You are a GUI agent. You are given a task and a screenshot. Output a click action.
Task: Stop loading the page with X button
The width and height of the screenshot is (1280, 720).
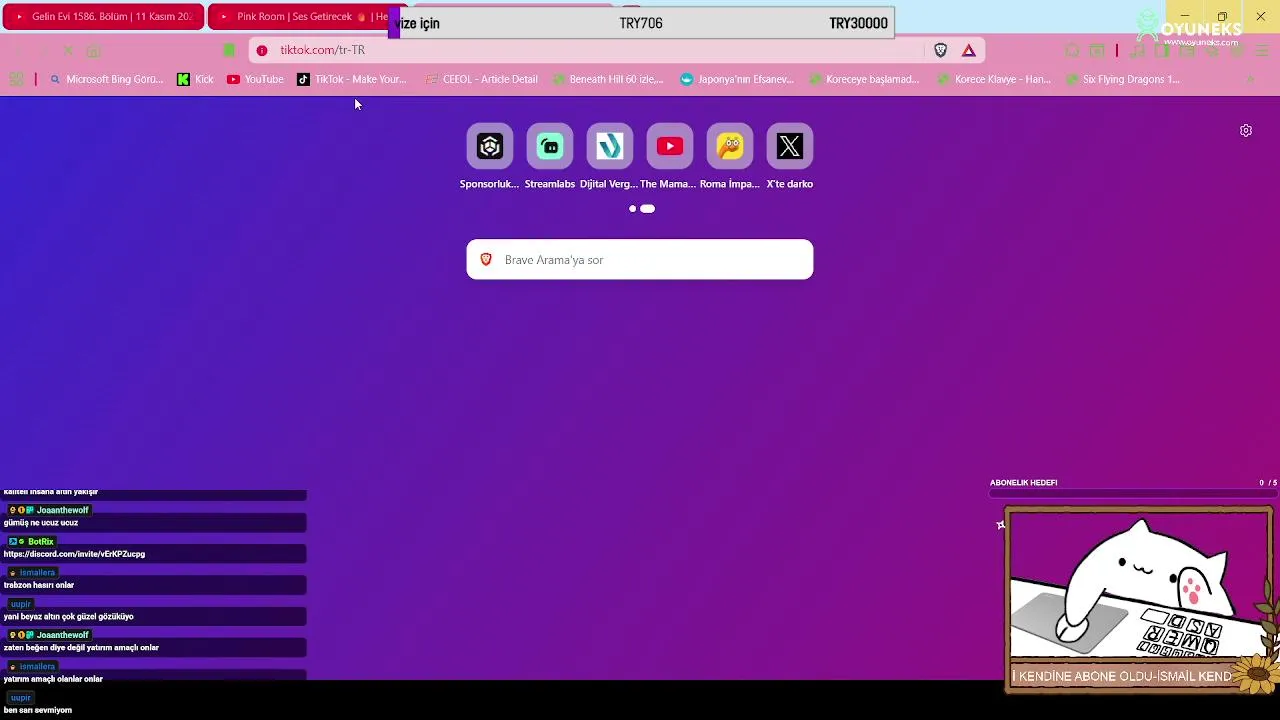[x=68, y=50]
